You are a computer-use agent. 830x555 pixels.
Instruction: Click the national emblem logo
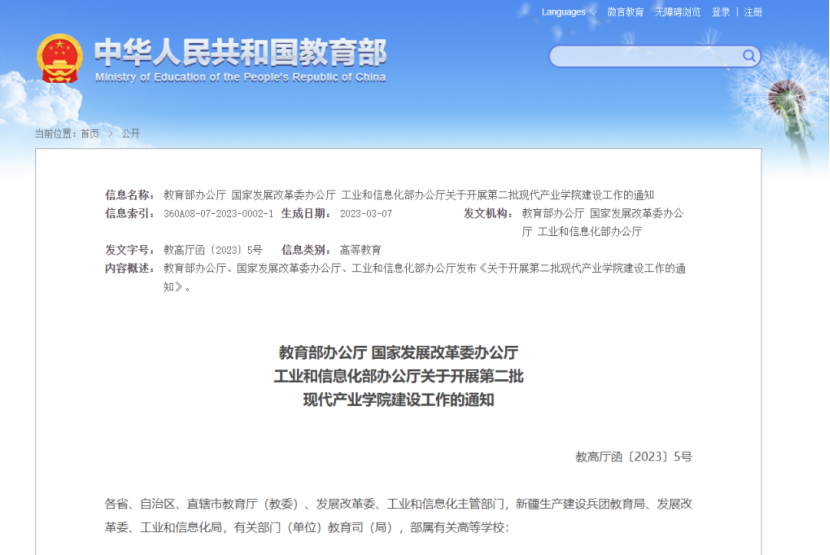click(x=60, y=58)
